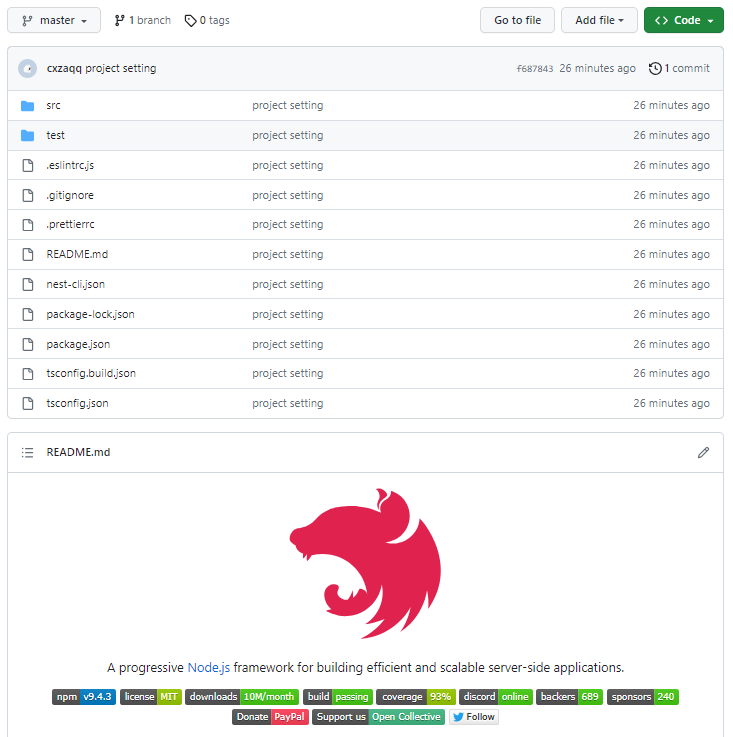The image size is (733, 737).
Task: Open the .gitignore file
Action: [x=70, y=196]
